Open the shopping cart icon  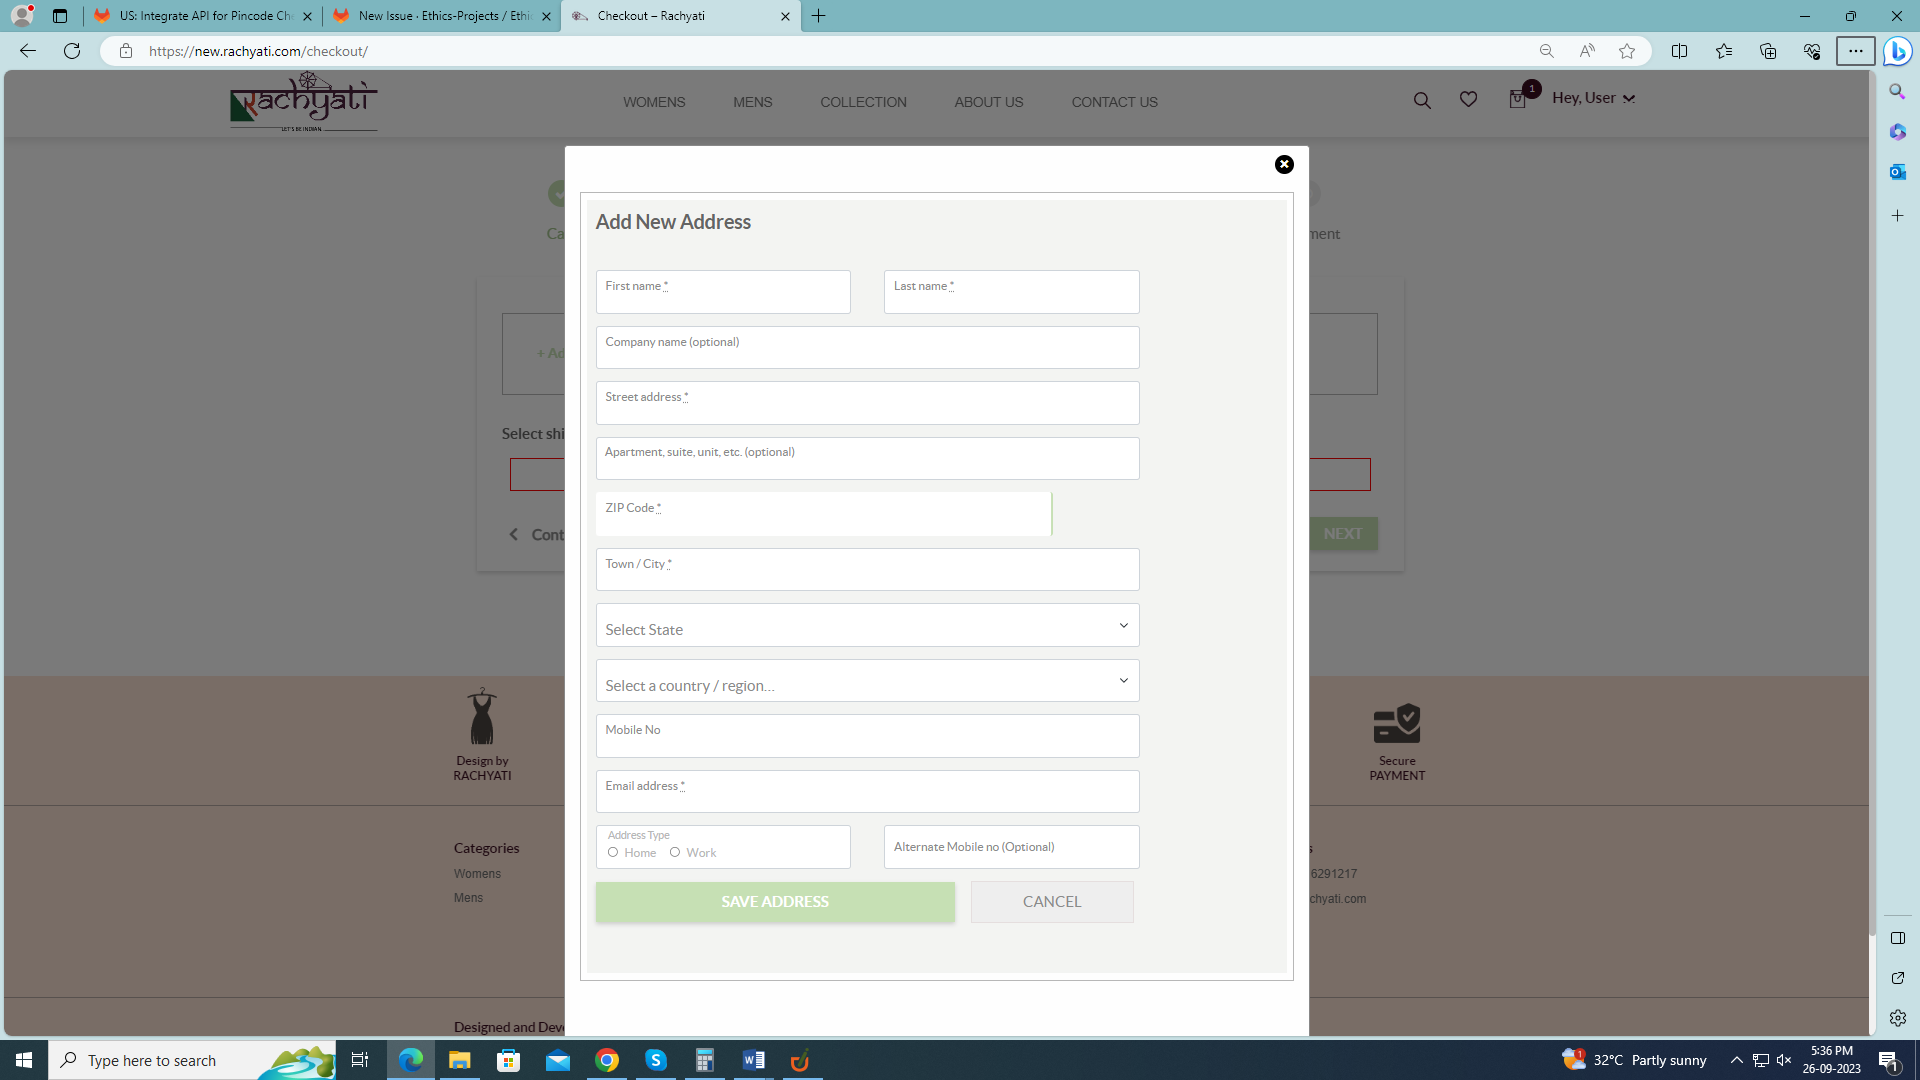(1517, 100)
